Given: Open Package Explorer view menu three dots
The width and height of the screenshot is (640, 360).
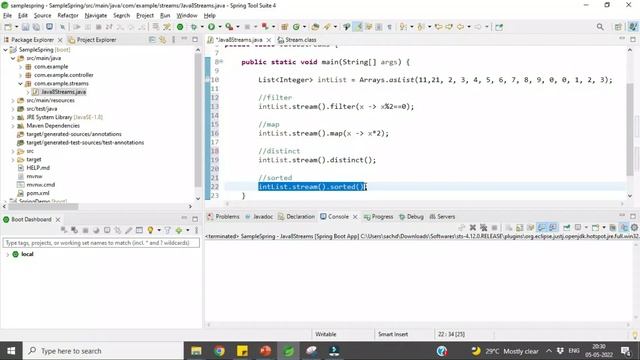Looking at the screenshot, I should pos(173,40).
